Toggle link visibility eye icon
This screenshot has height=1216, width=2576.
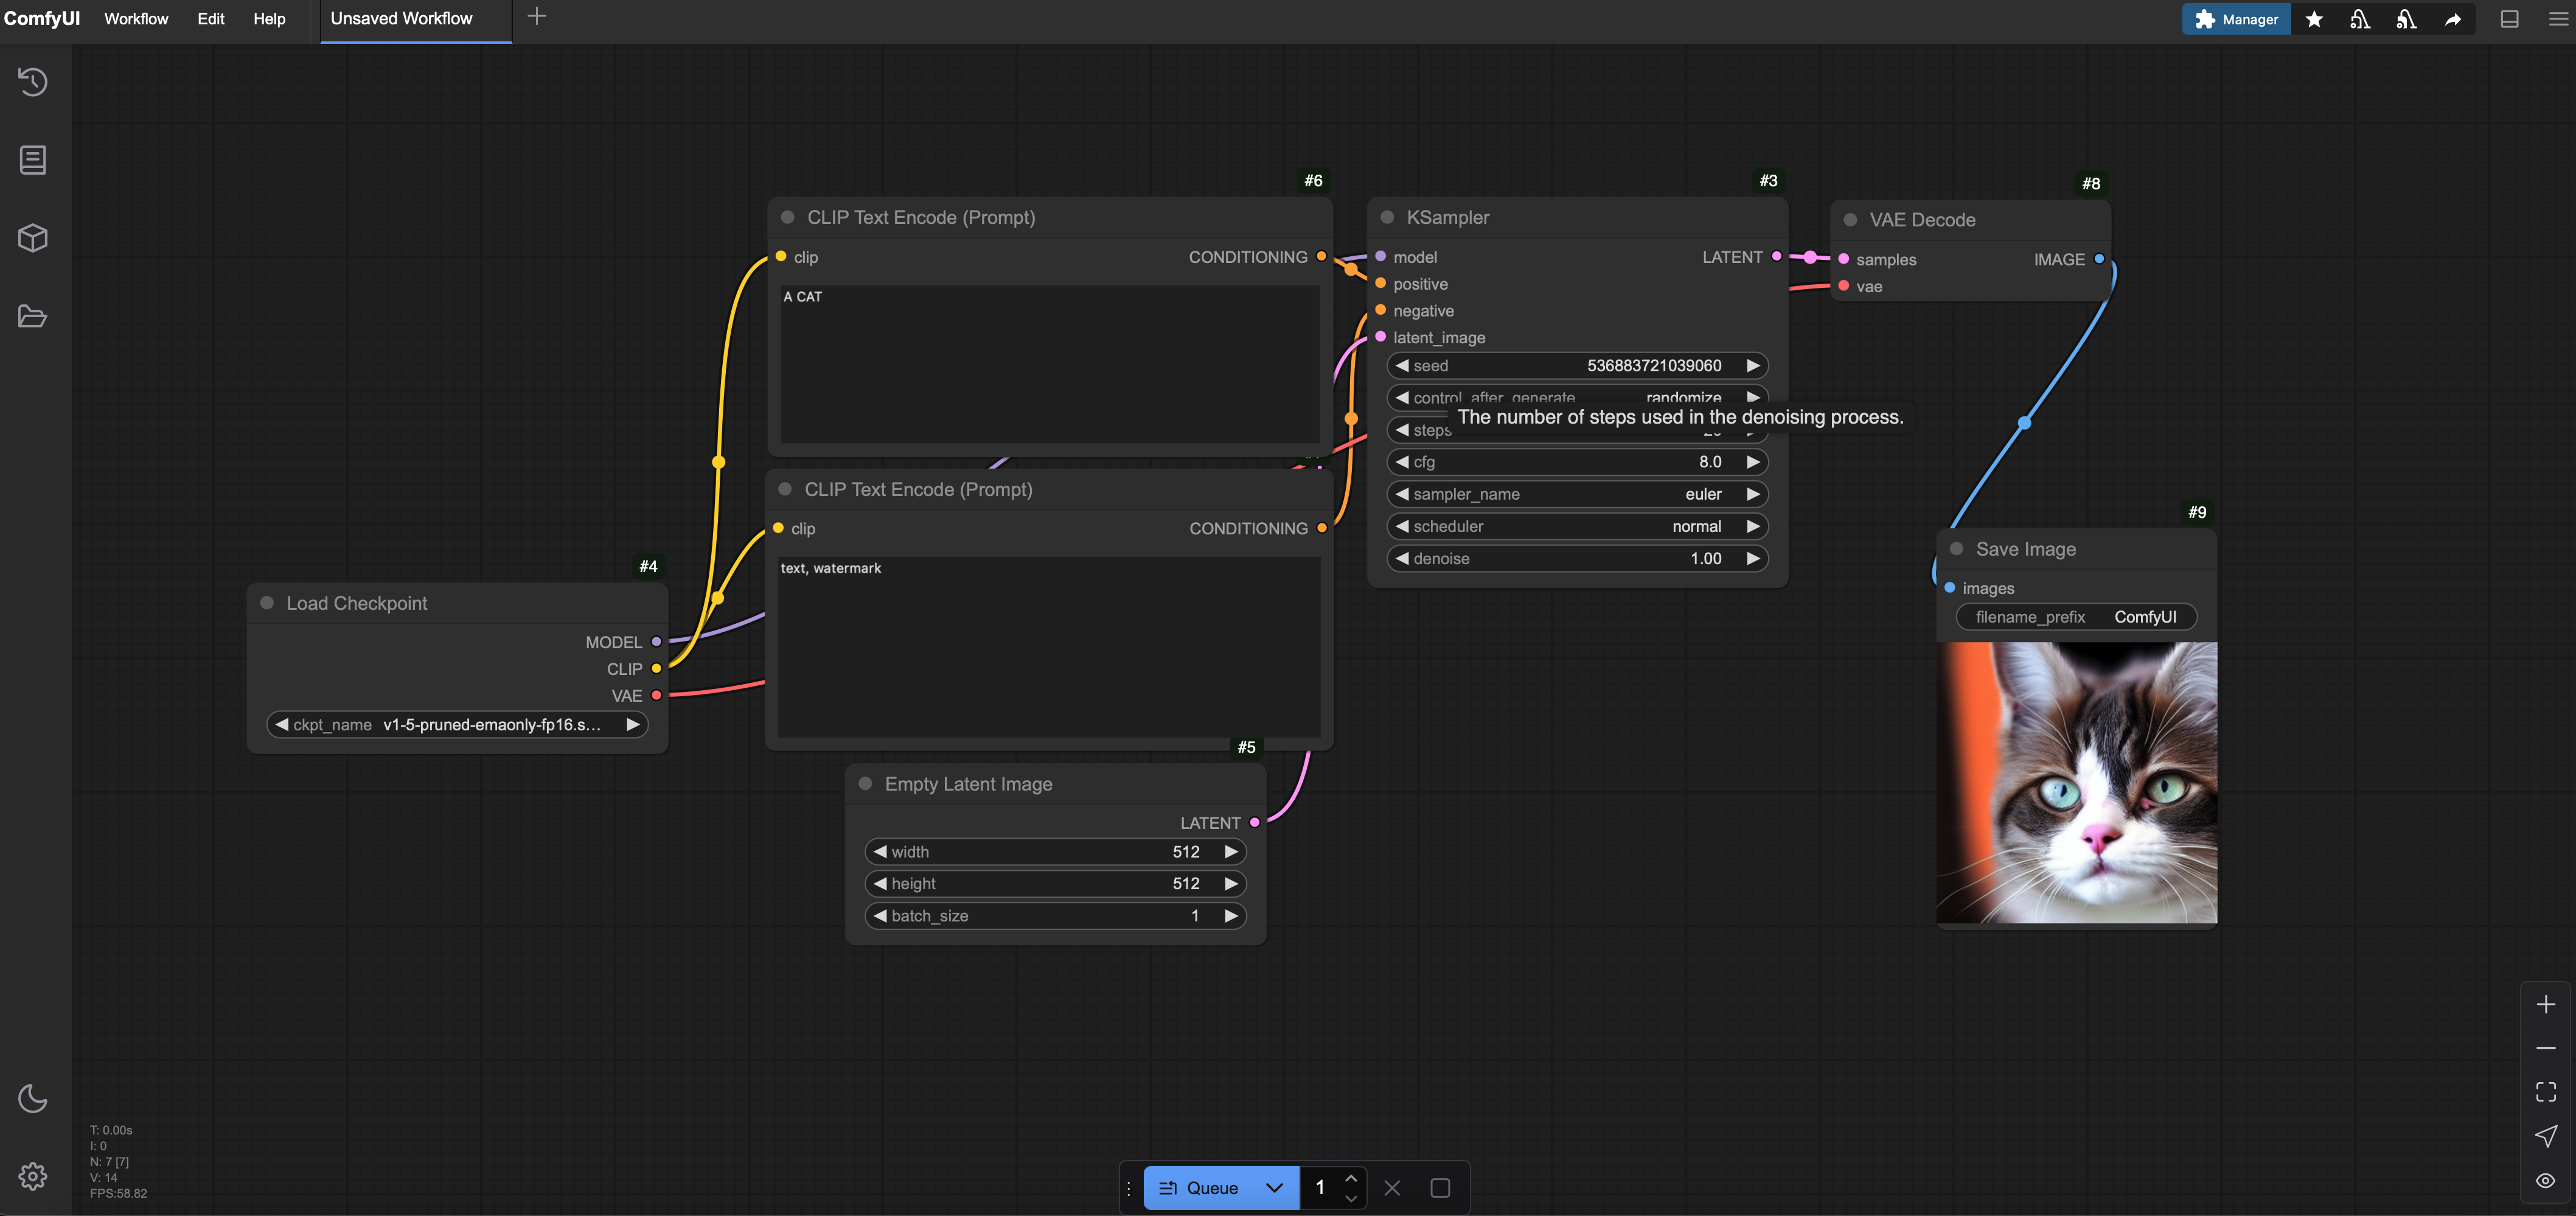[2545, 1180]
